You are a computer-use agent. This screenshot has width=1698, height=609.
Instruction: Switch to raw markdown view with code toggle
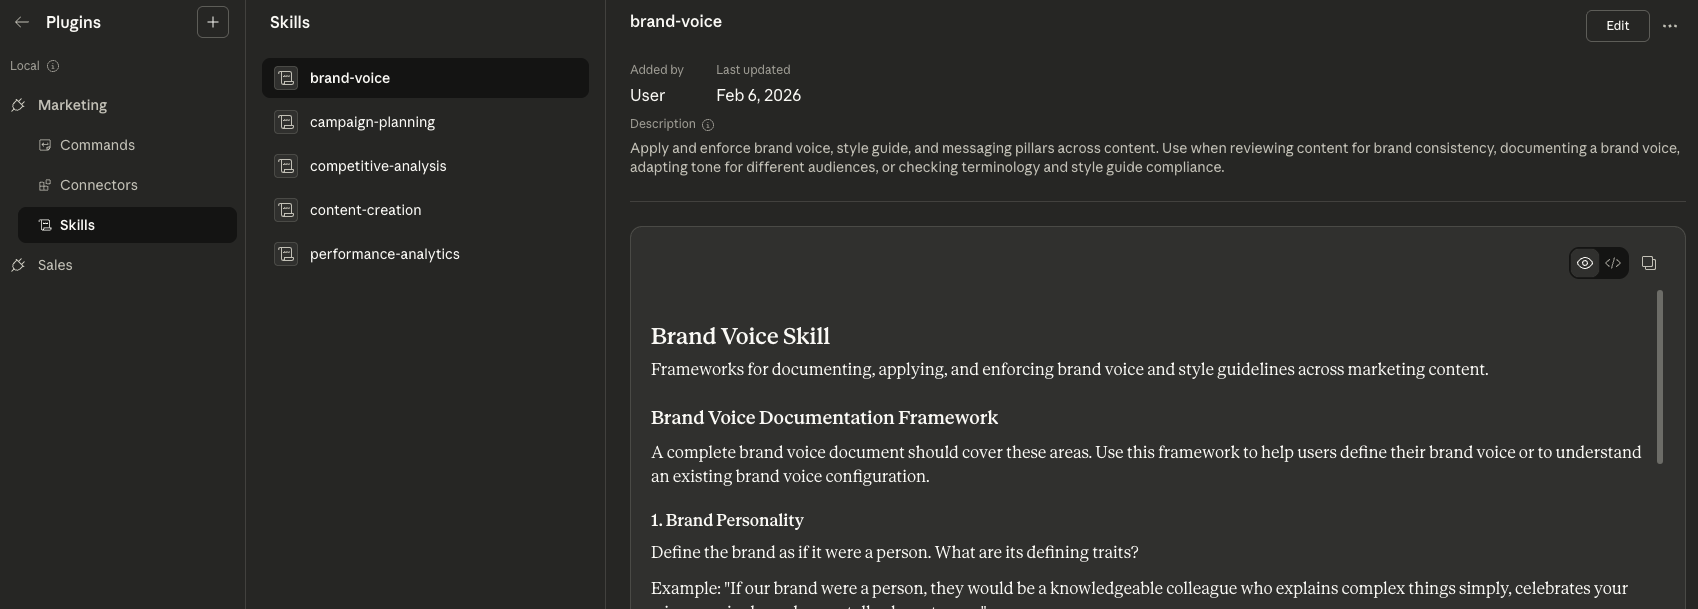click(1613, 263)
